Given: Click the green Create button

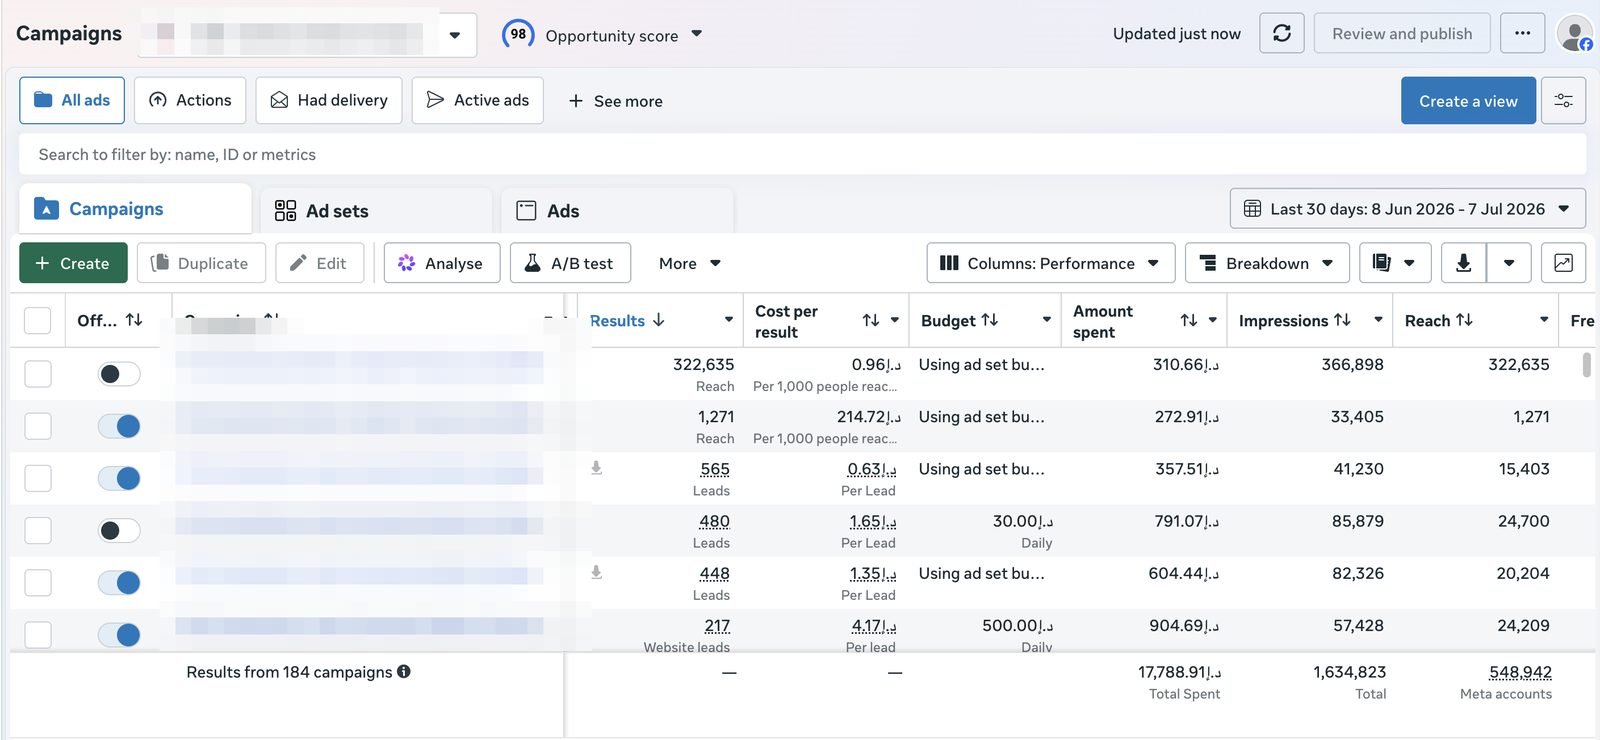Looking at the screenshot, I should click(73, 263).
